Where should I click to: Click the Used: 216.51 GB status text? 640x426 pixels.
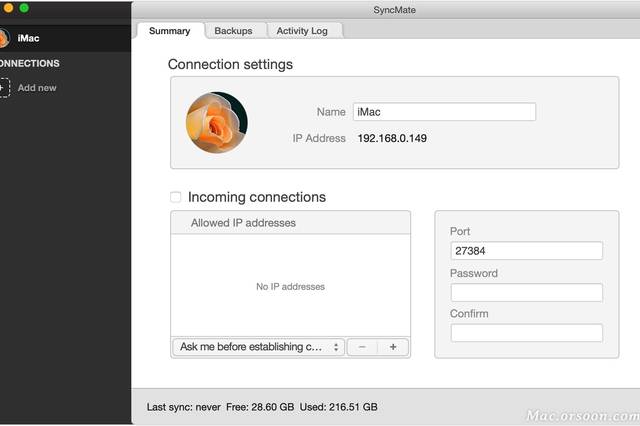coord(339,407)
